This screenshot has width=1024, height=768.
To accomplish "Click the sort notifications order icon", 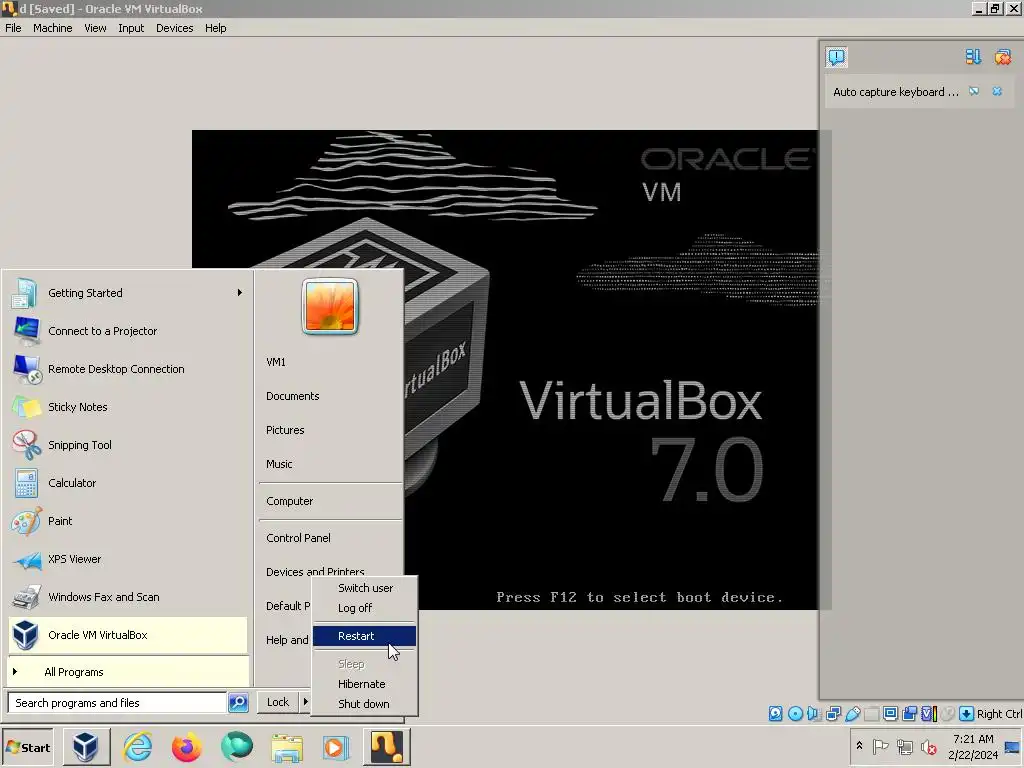I will (x=973, y=57).
